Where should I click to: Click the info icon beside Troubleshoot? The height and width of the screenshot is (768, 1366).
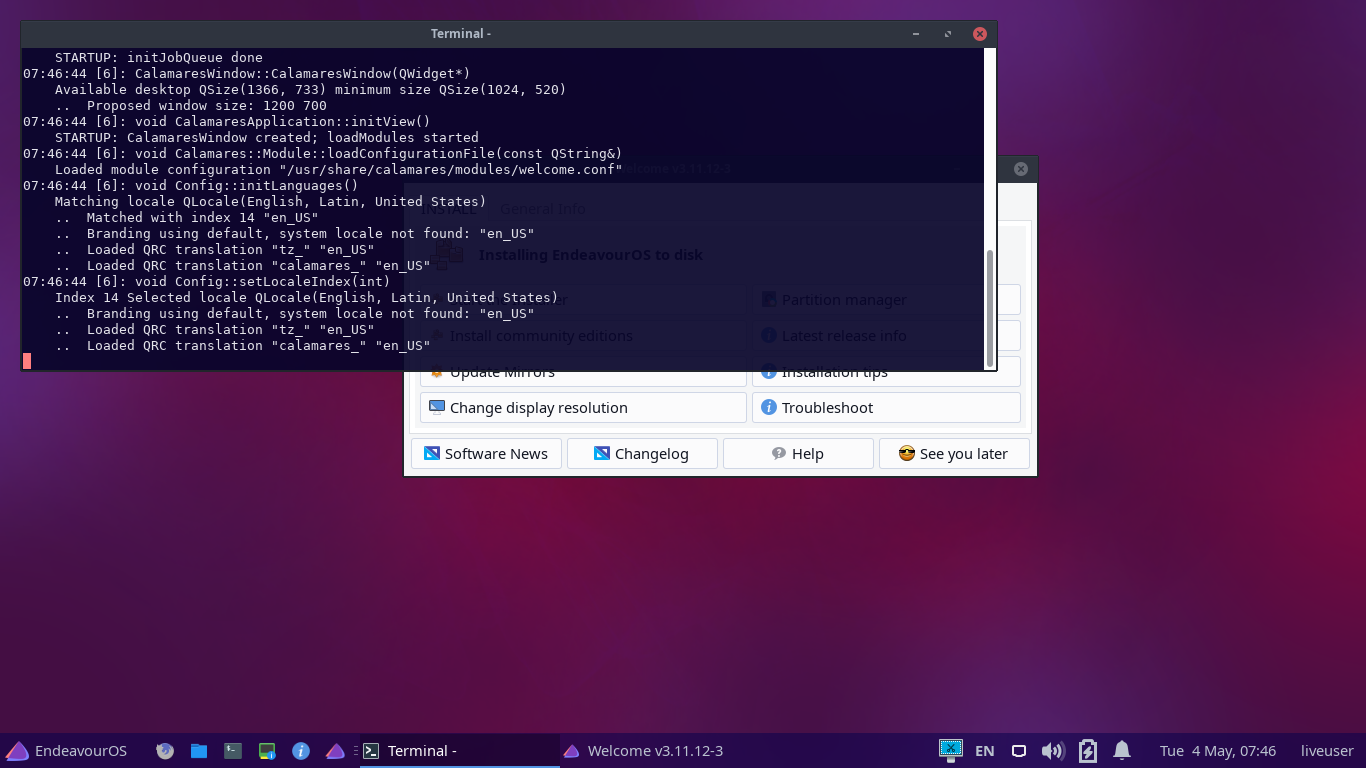[768, 407]
